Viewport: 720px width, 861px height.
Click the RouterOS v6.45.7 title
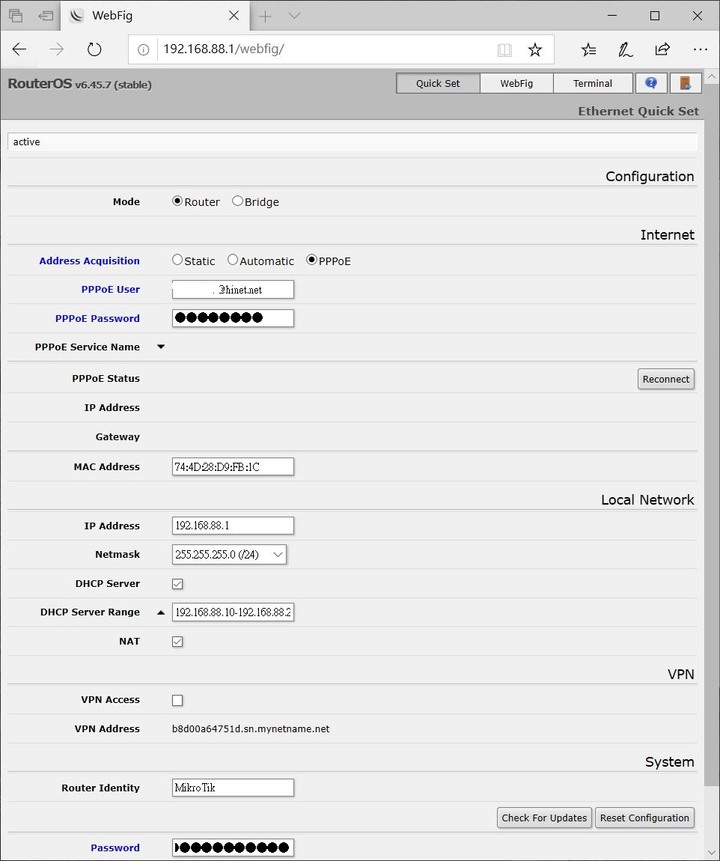tap(80, 84)
